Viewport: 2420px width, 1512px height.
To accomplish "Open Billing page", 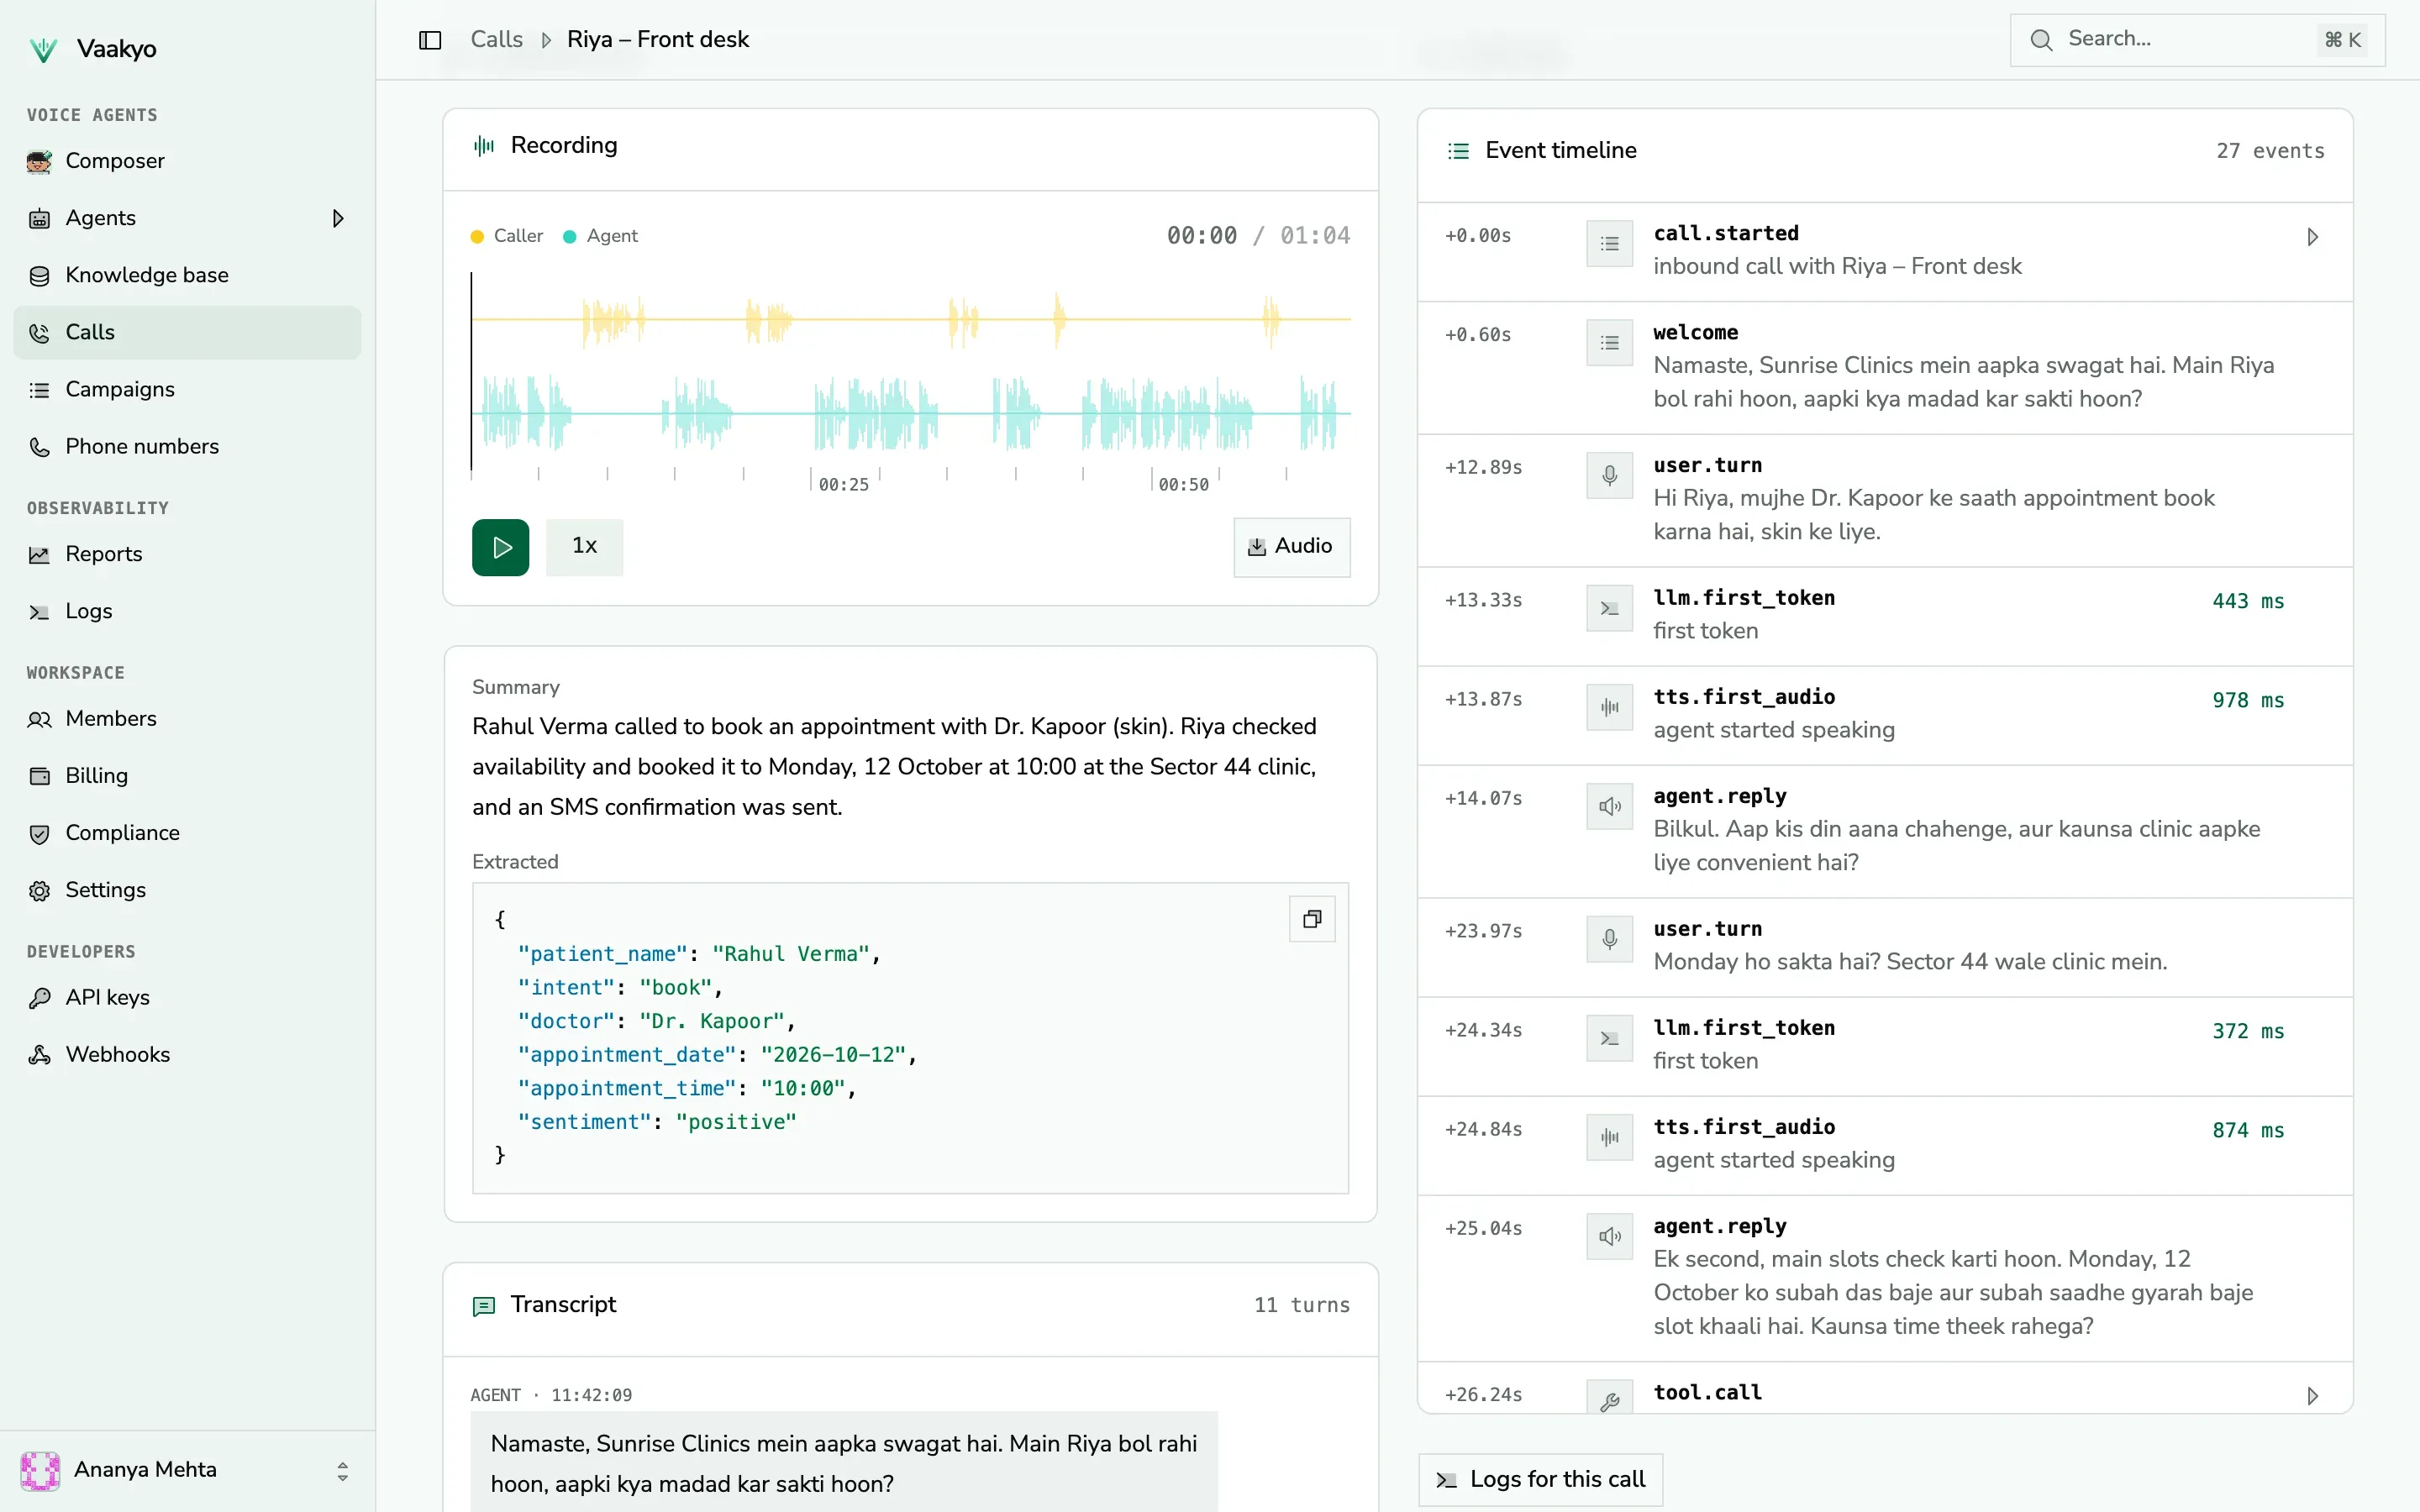I will coord(187,776).
